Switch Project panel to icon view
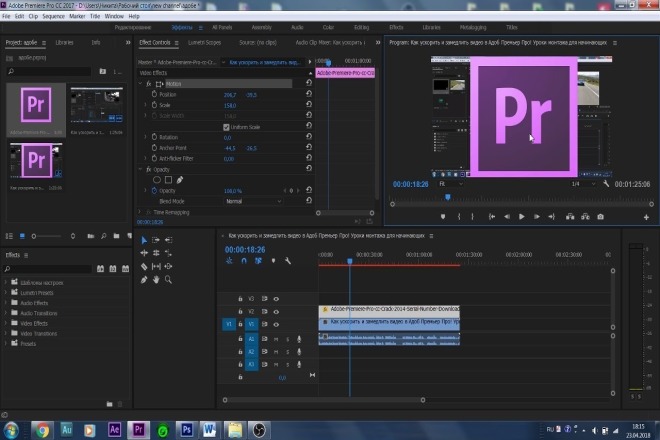The image size is (660, 440). coord(22,236)
